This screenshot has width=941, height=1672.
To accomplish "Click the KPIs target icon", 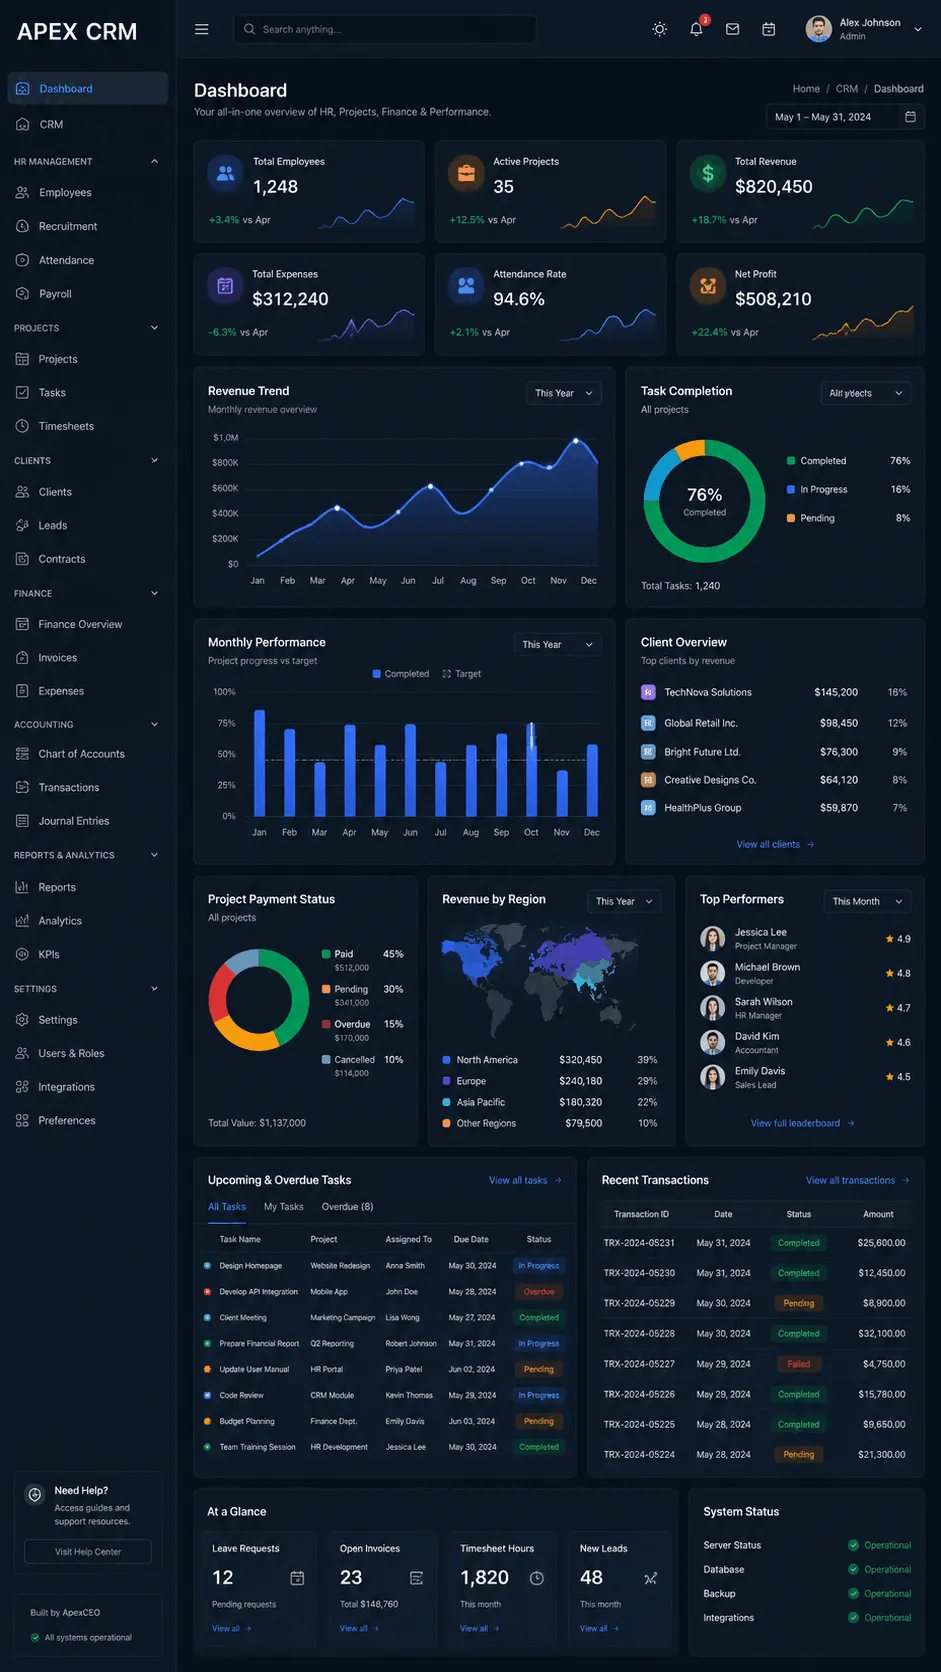I will (x=22, y=954).
